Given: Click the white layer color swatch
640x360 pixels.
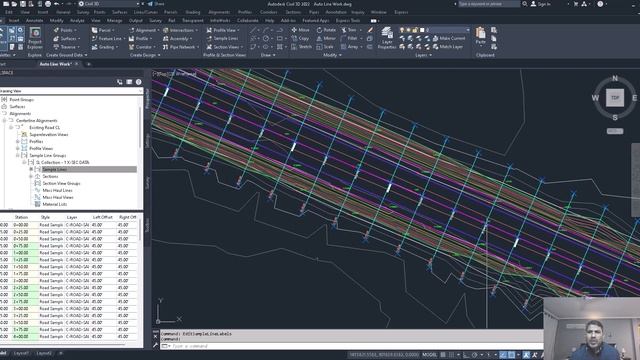Looking at the screenshot, I should [422, 30].
